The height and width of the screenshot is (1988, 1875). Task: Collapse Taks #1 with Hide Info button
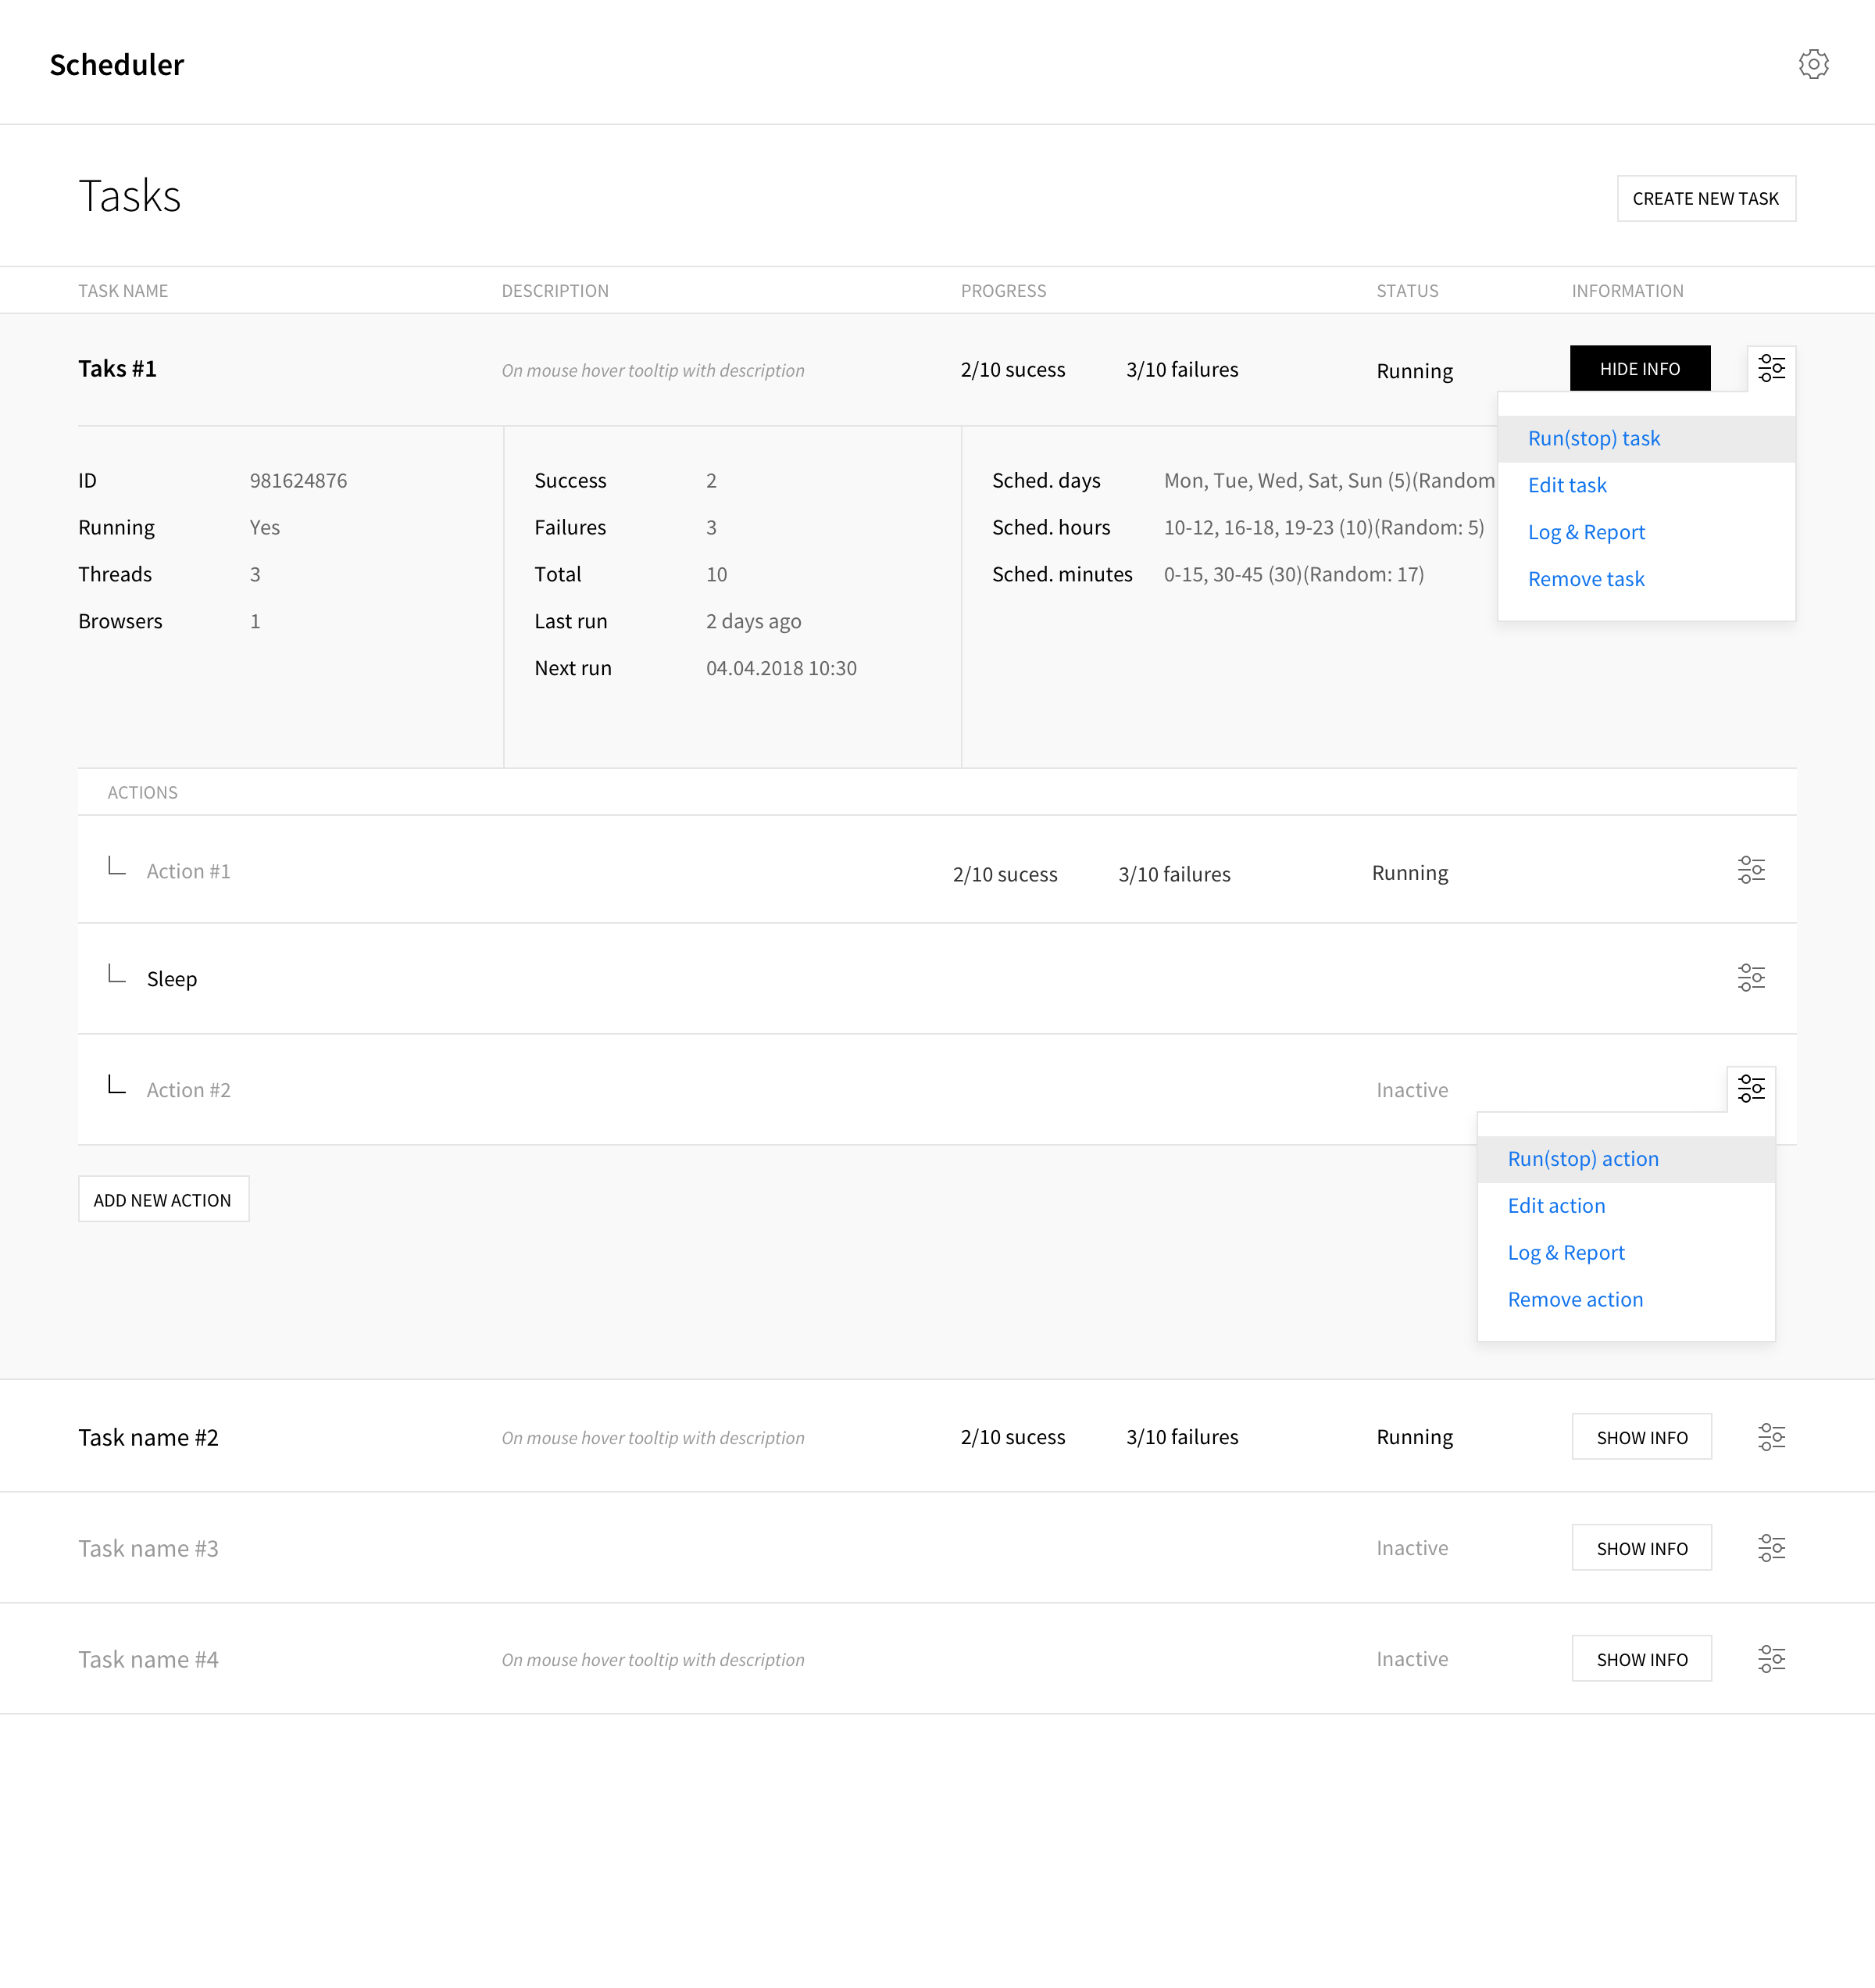coord(1639,368)
